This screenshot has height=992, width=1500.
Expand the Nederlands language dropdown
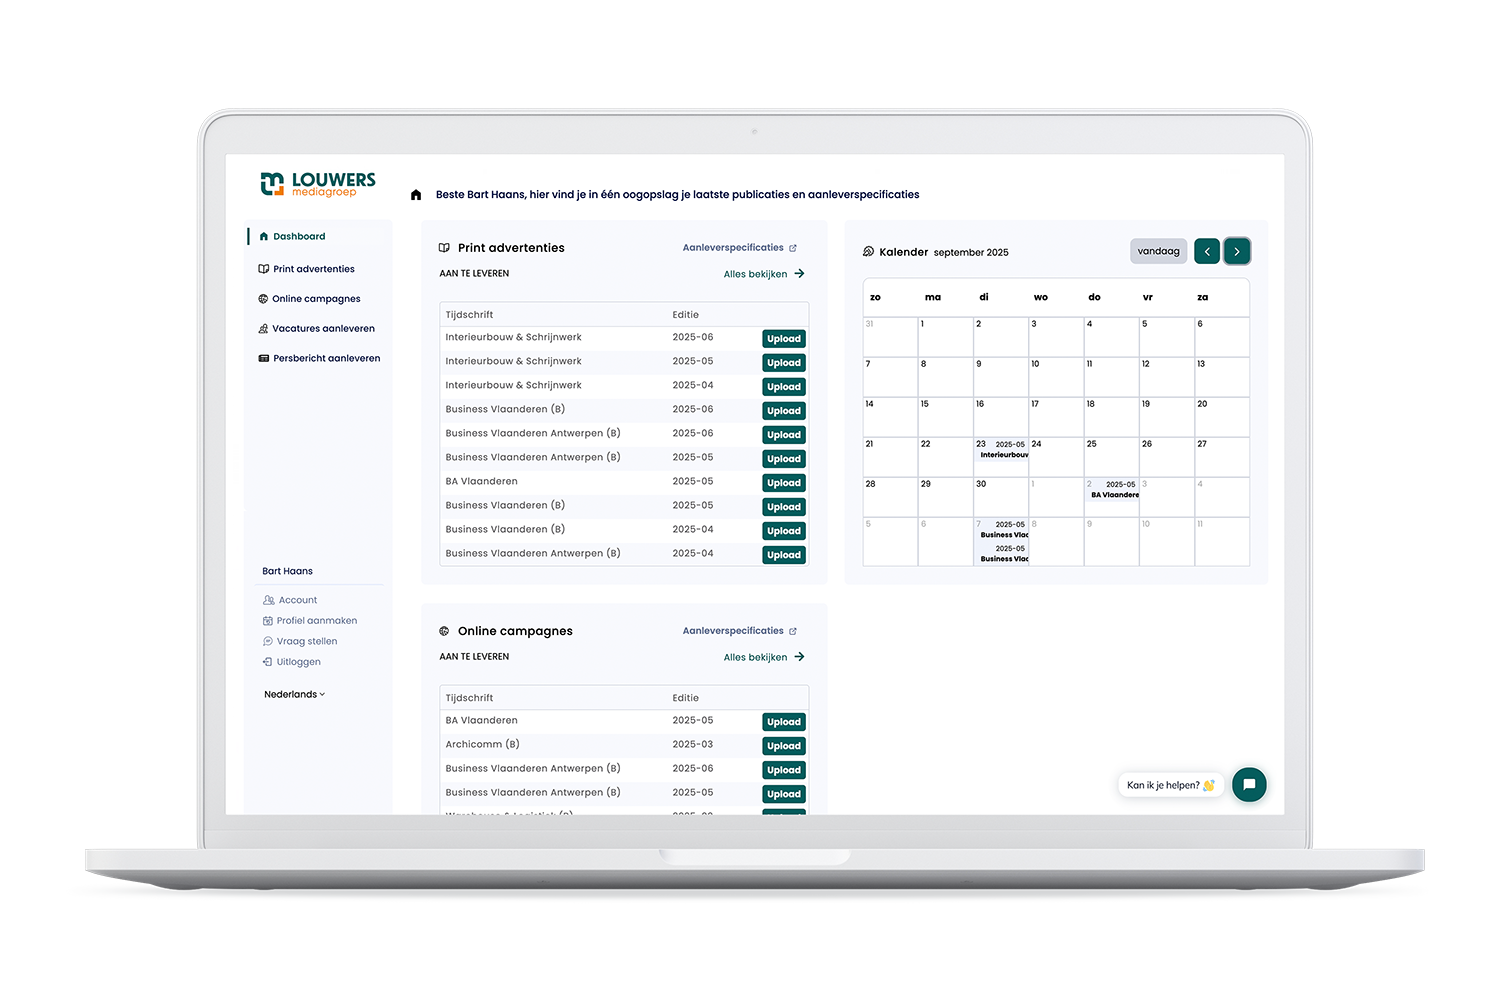tap(294, 694)
